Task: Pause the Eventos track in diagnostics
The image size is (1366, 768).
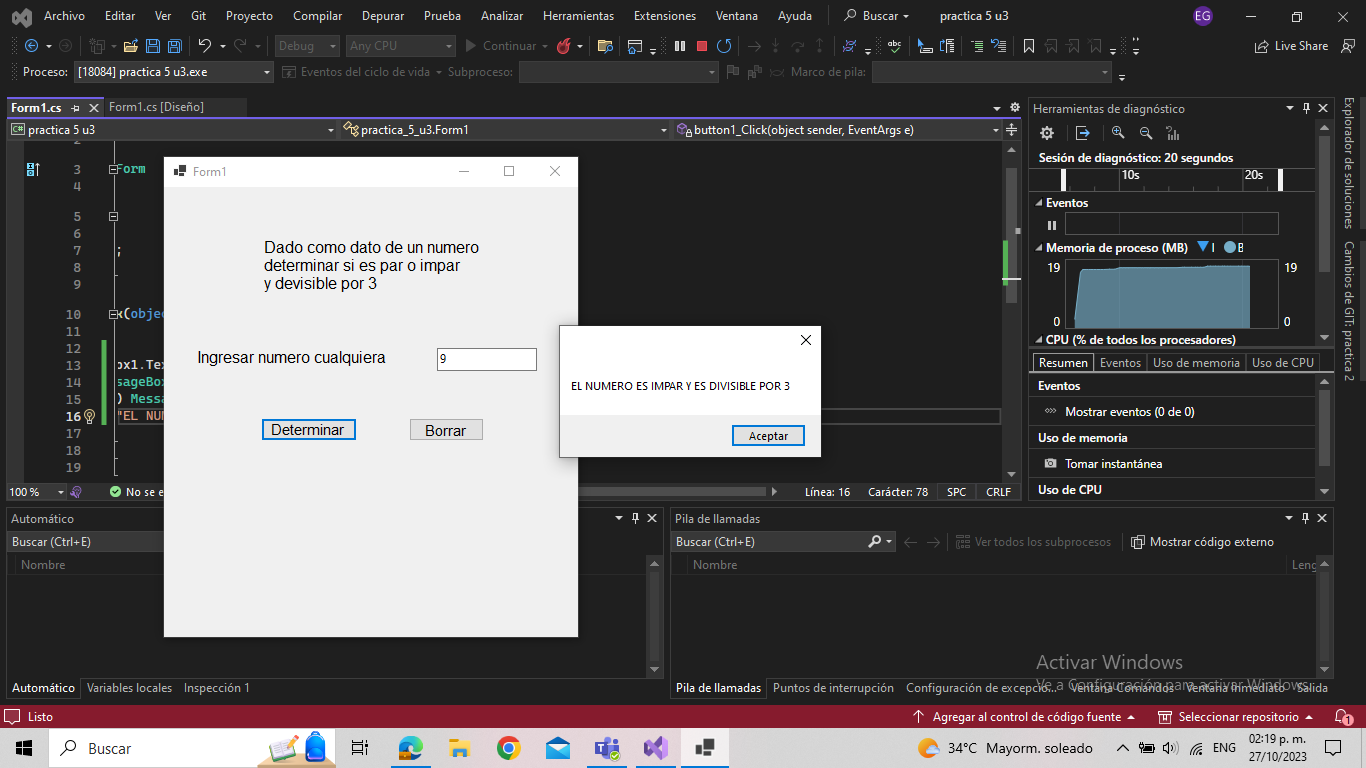Action: tap(1051, 225)
